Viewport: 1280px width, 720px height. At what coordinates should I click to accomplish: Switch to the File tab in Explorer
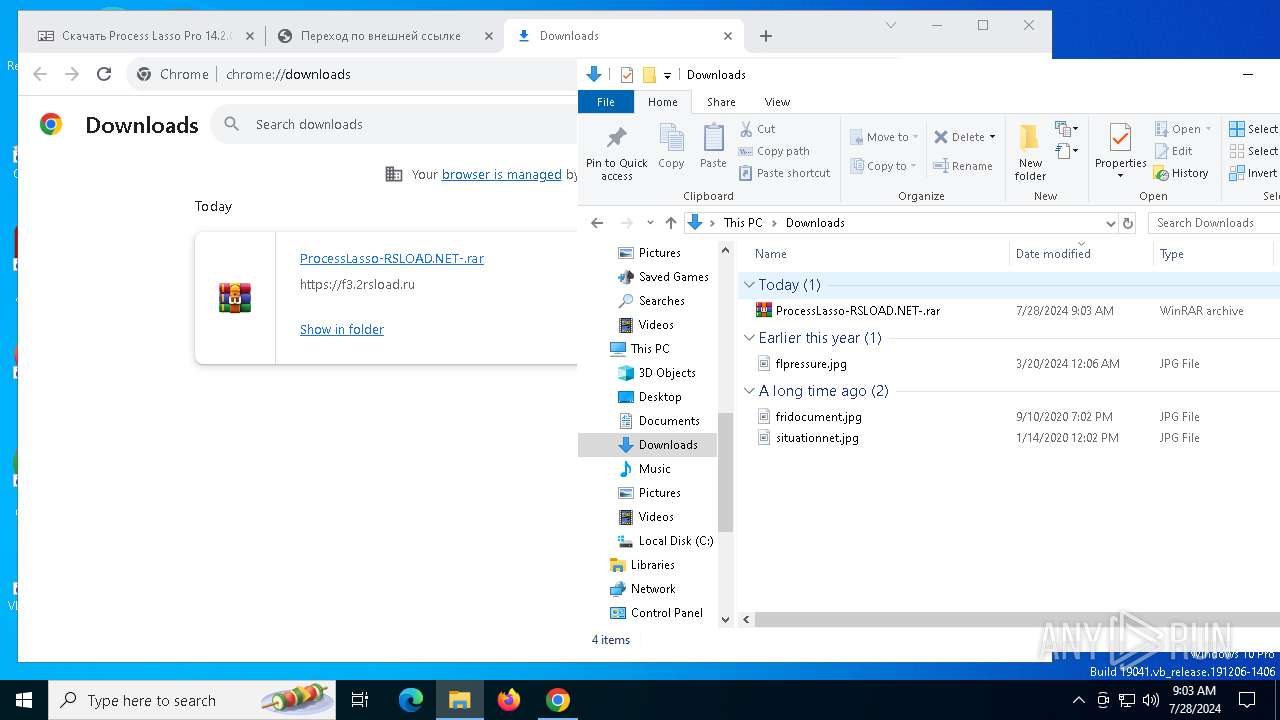(x=606, y=102)
